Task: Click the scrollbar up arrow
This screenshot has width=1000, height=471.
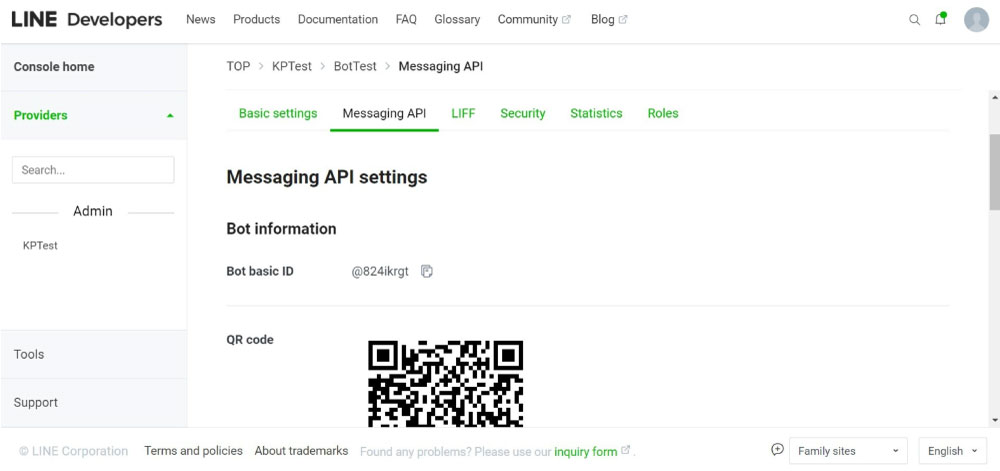Action: [995, 97]
